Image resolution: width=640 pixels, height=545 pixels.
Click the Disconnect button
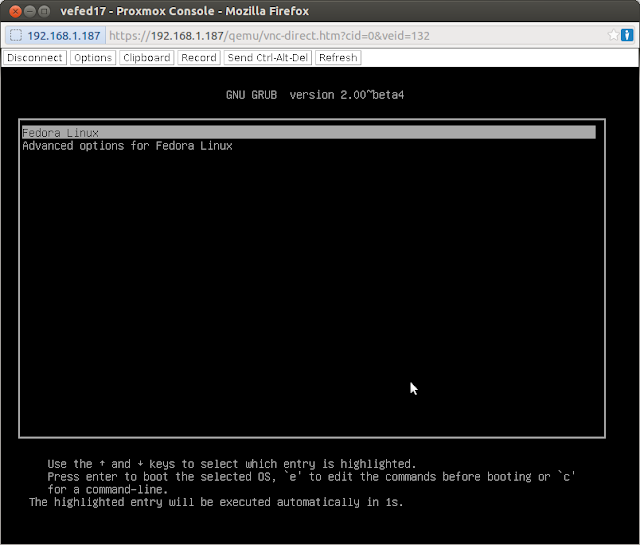click(35, 58)
